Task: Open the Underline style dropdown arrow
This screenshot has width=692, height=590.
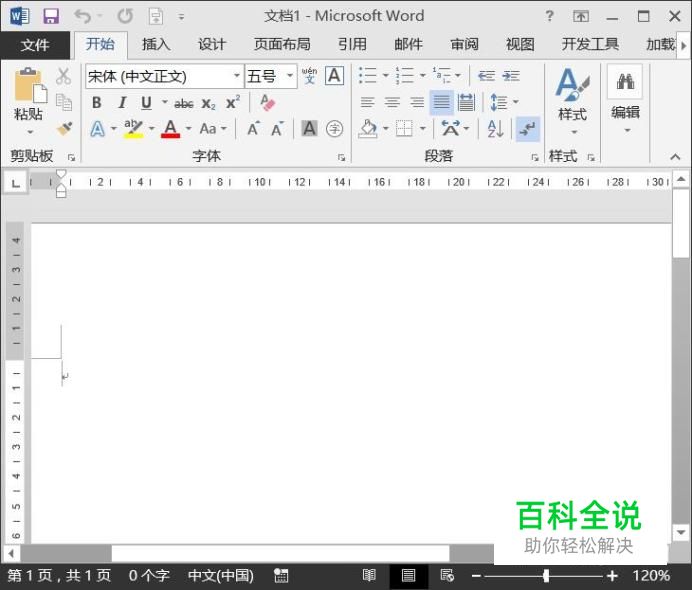Action: 165,102
